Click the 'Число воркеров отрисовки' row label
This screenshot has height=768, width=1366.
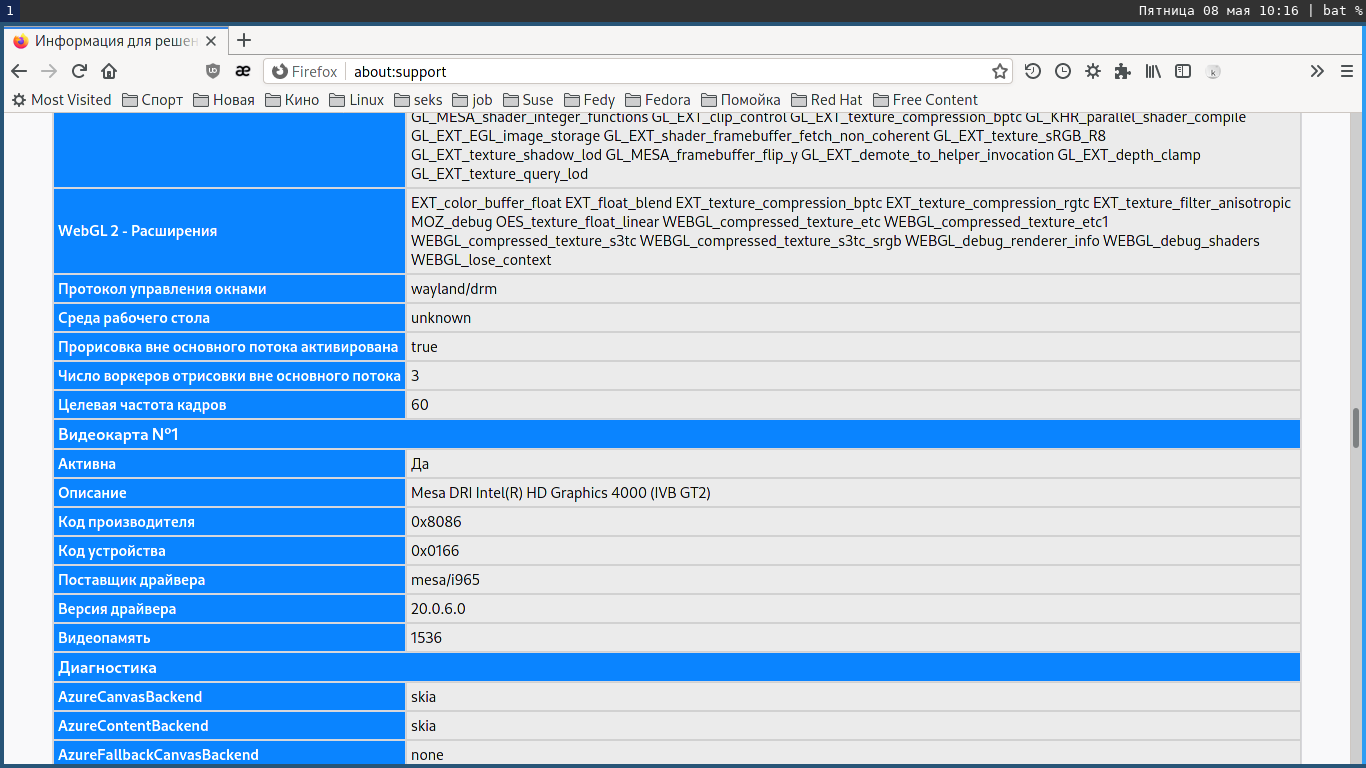(x=229, y=376)
